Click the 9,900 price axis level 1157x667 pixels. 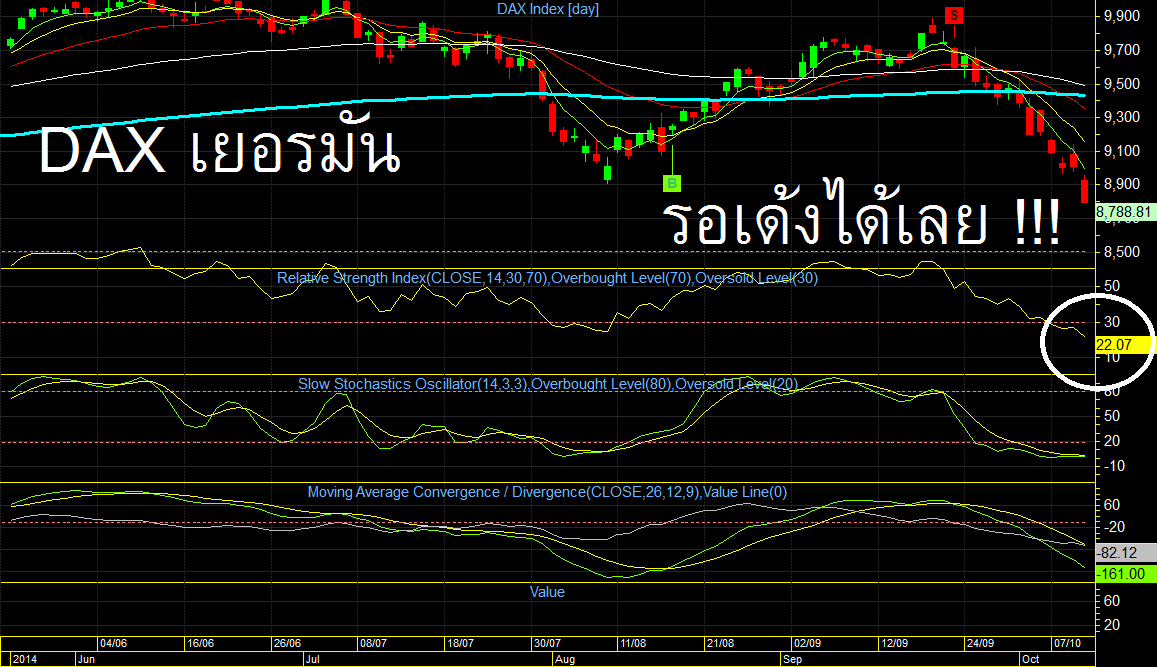coord(1122,15)
